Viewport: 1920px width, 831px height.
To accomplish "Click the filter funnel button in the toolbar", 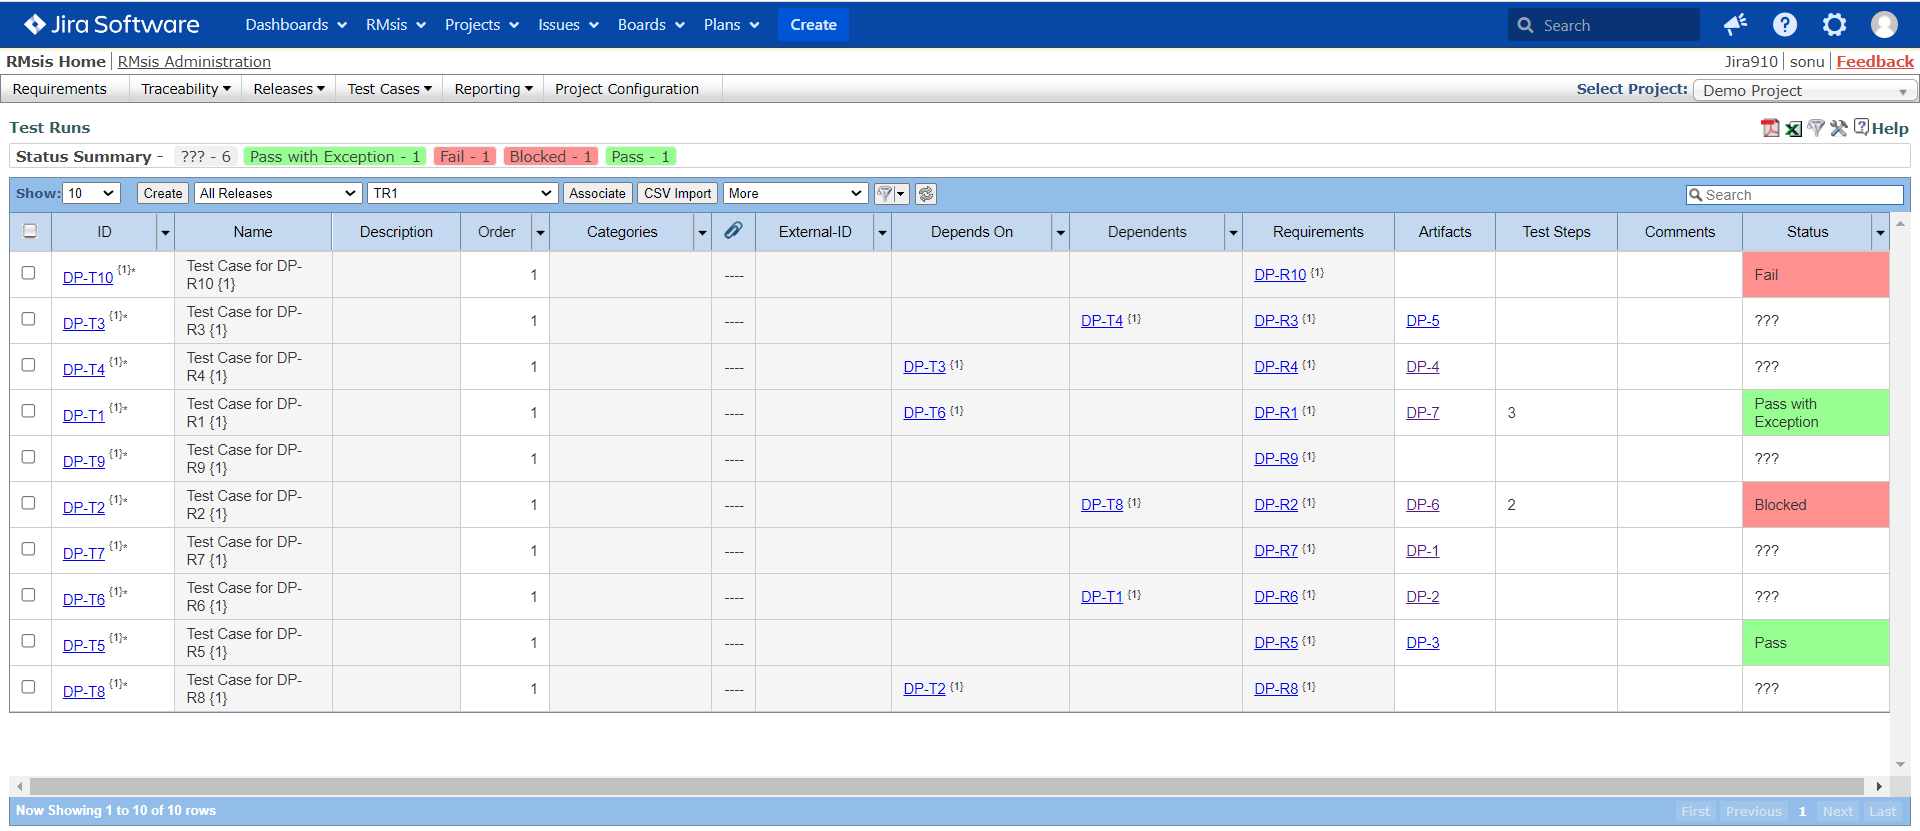I will [885, 194].
